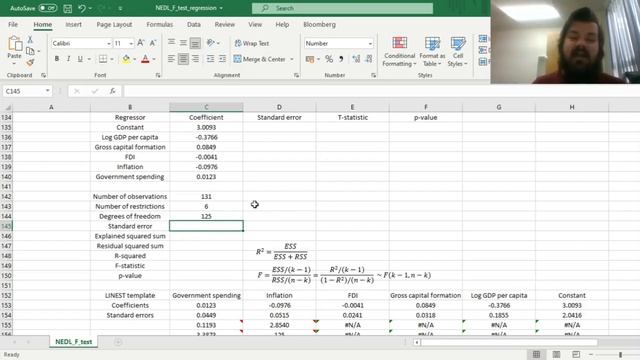The height and width of the screenshot is (360, 640).
Task: Open the Formulas tab
Action: (x=160, y=24)
